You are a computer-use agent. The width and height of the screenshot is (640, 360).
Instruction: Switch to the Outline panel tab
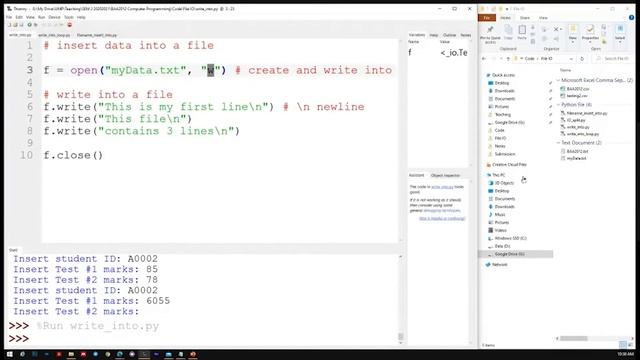[449, 35]
